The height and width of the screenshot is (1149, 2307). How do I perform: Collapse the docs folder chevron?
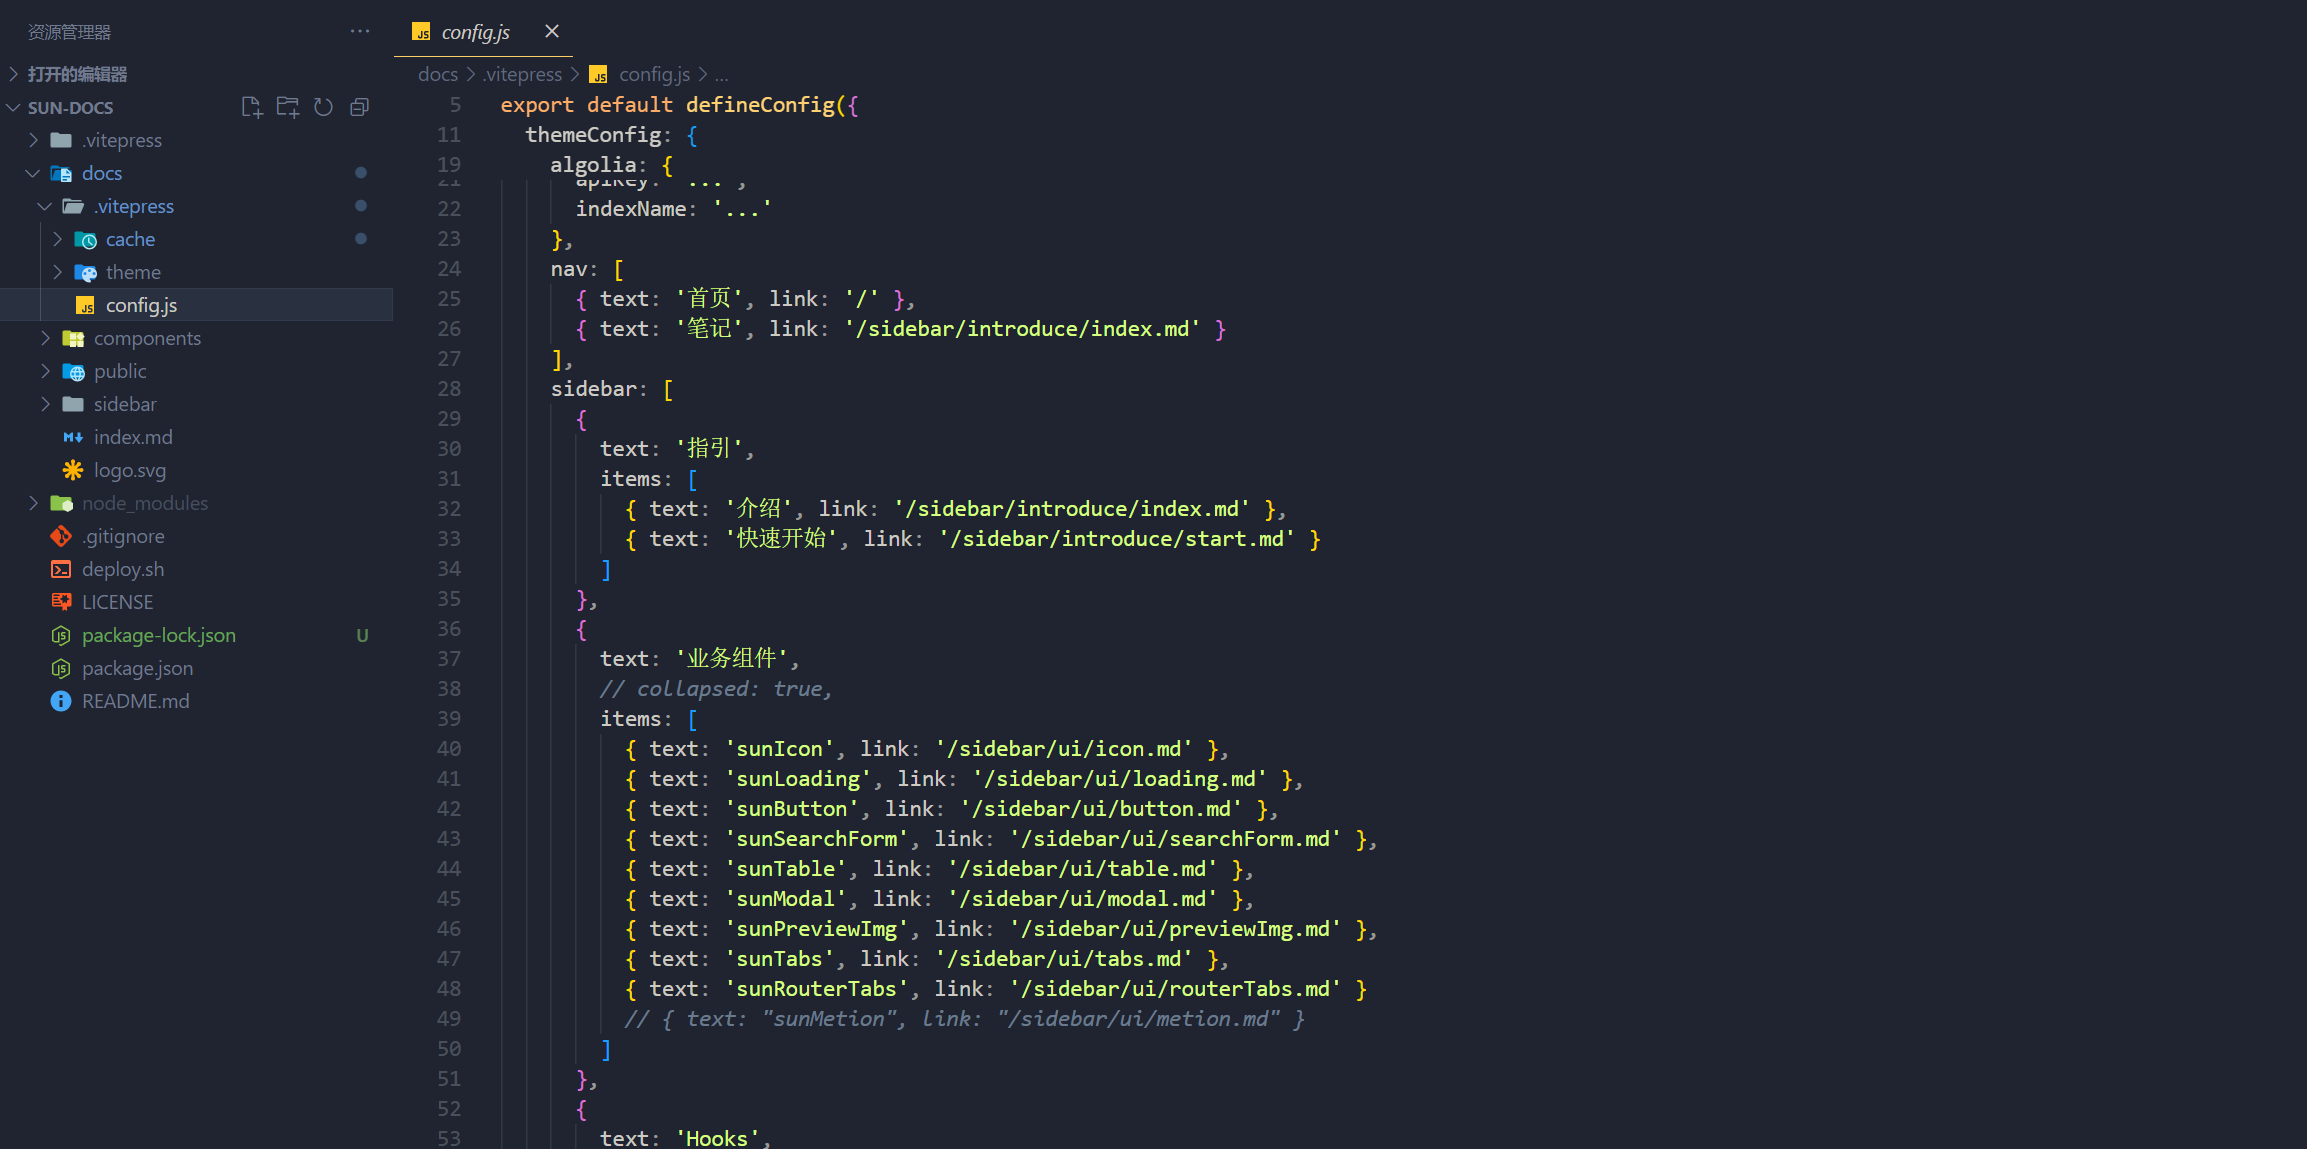[x=33, y=173]
